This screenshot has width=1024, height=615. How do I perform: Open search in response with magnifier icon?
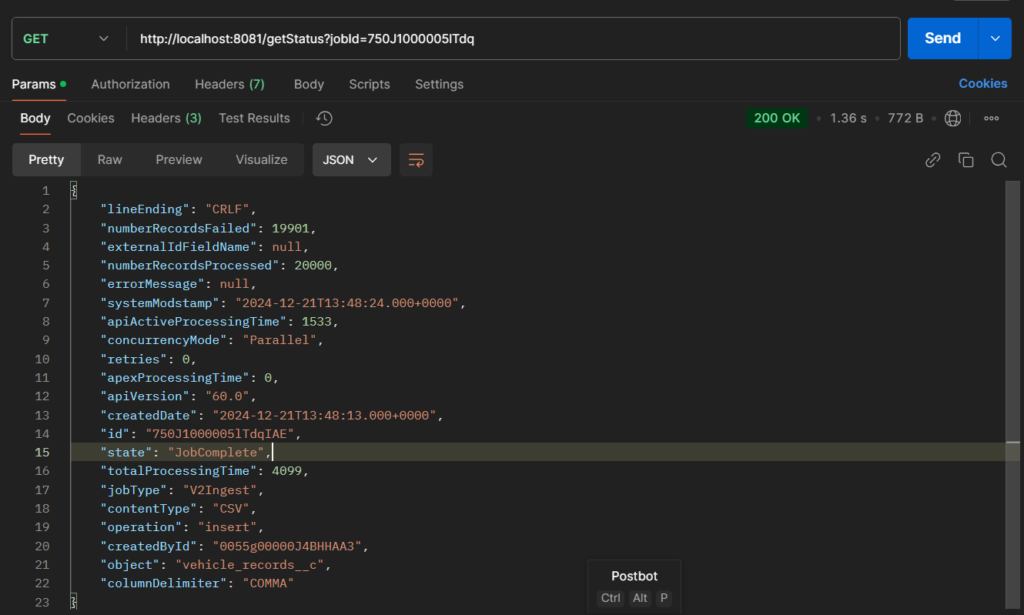(x=998, y=160)
